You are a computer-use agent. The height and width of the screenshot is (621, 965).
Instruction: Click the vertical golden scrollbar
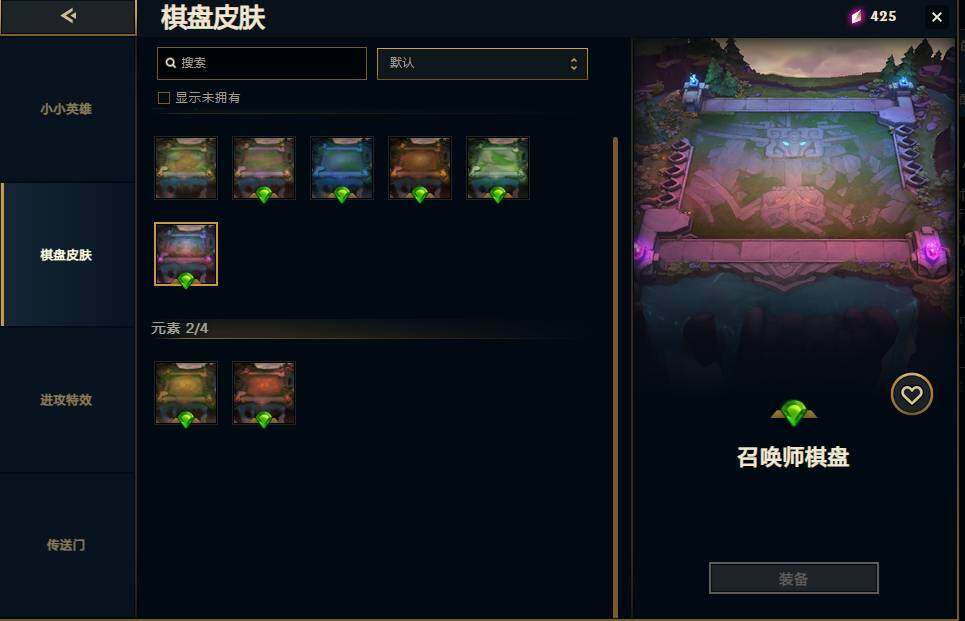point(615,377)
